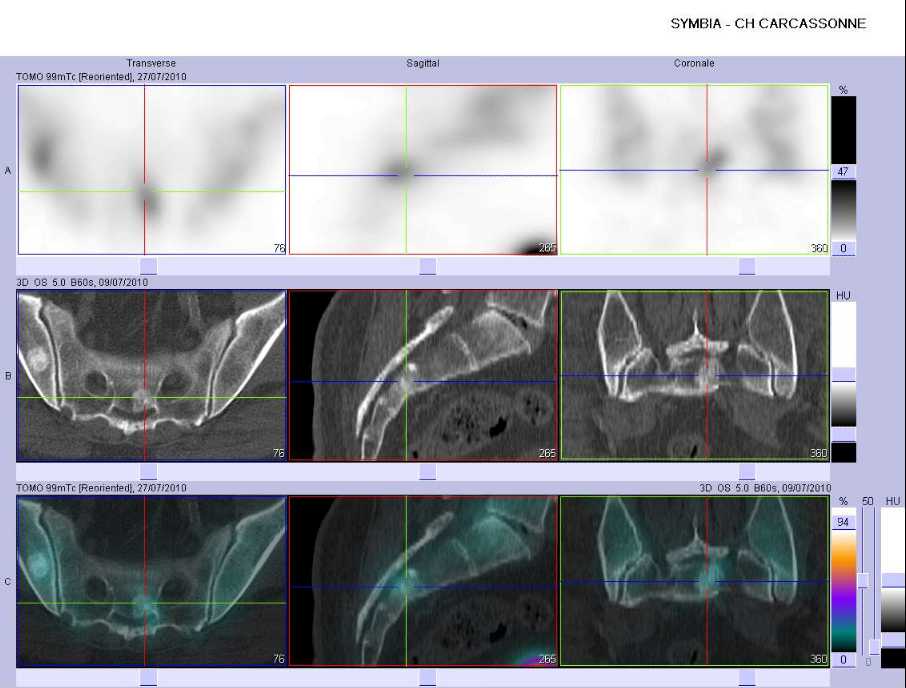Click the row A lower threshold value 0
This screenshot has width=906, height=688.
843,248
